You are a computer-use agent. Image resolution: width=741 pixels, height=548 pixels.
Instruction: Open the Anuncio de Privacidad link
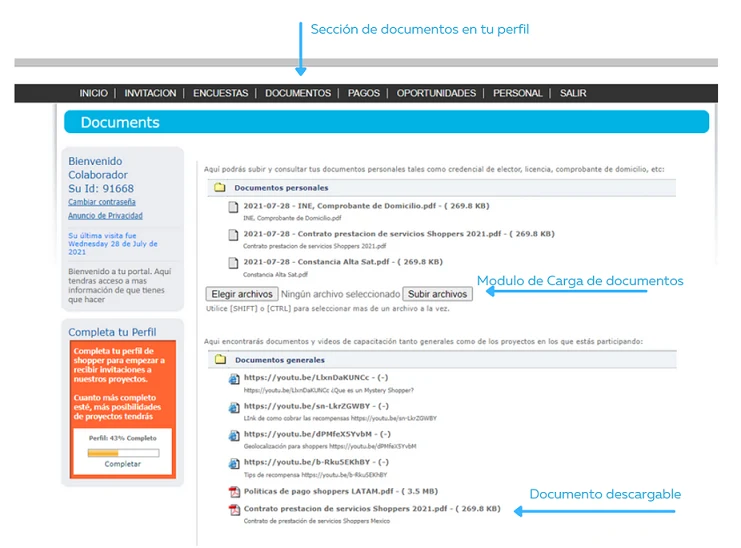click(x=105, y=215)
